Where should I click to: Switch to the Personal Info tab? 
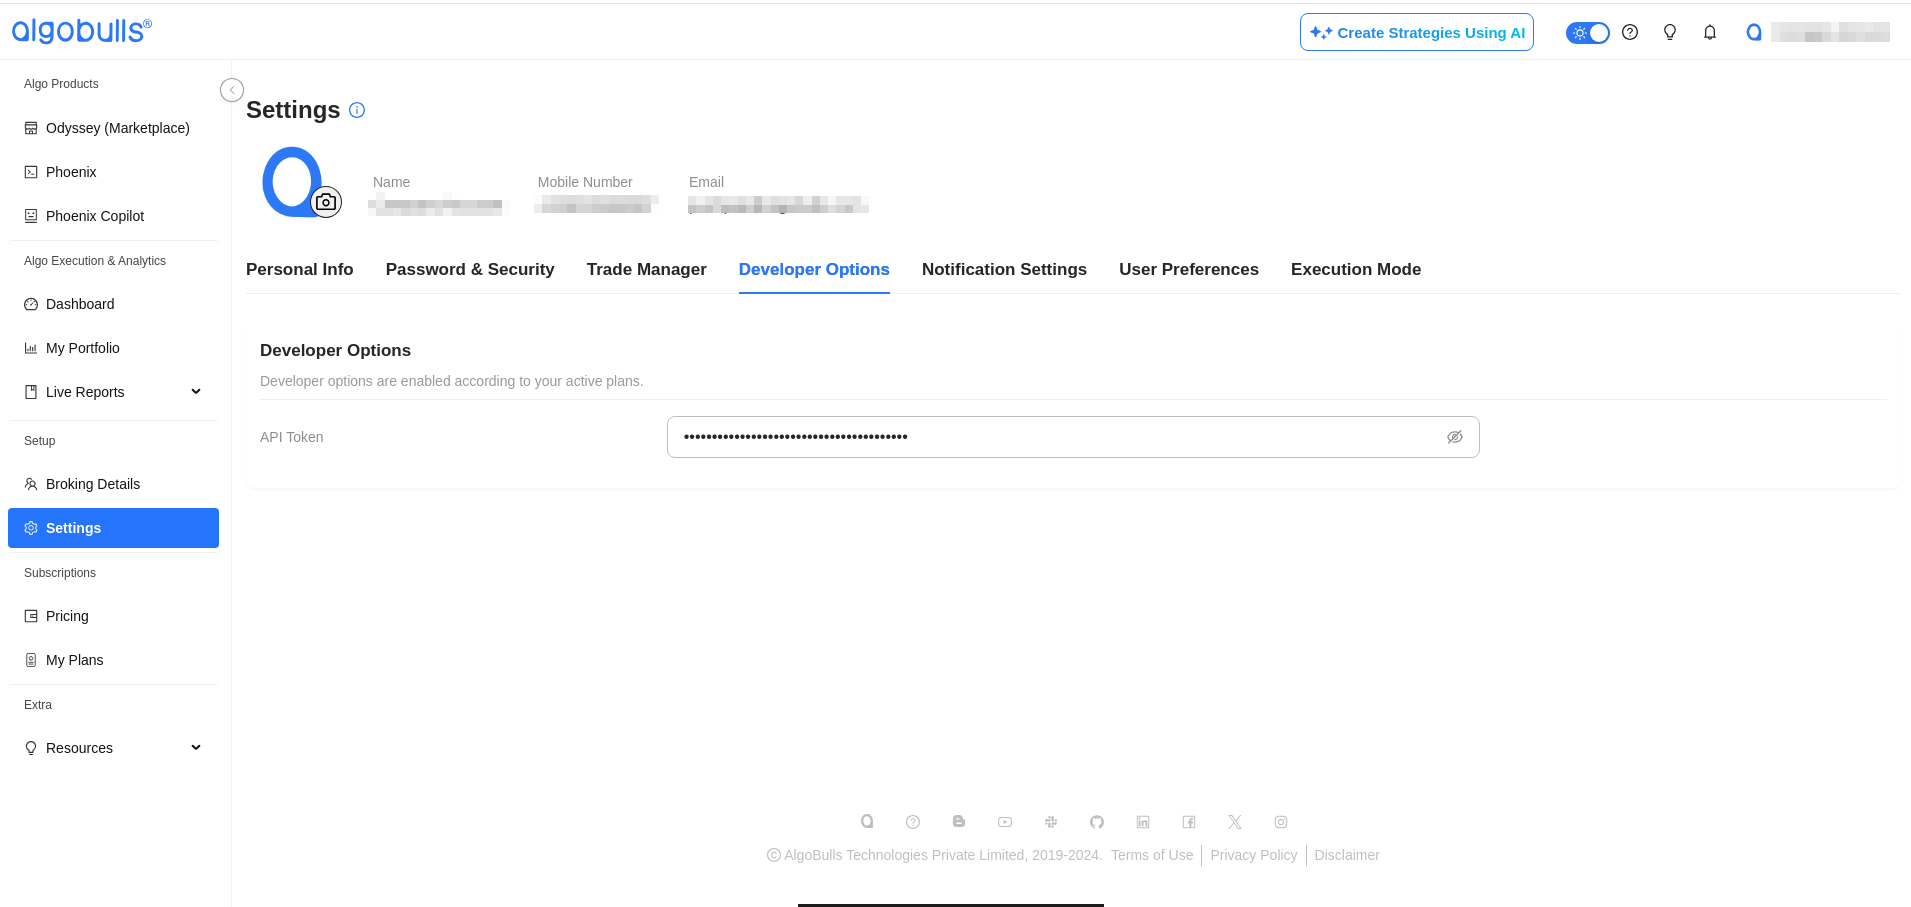(x=300, y=270)
